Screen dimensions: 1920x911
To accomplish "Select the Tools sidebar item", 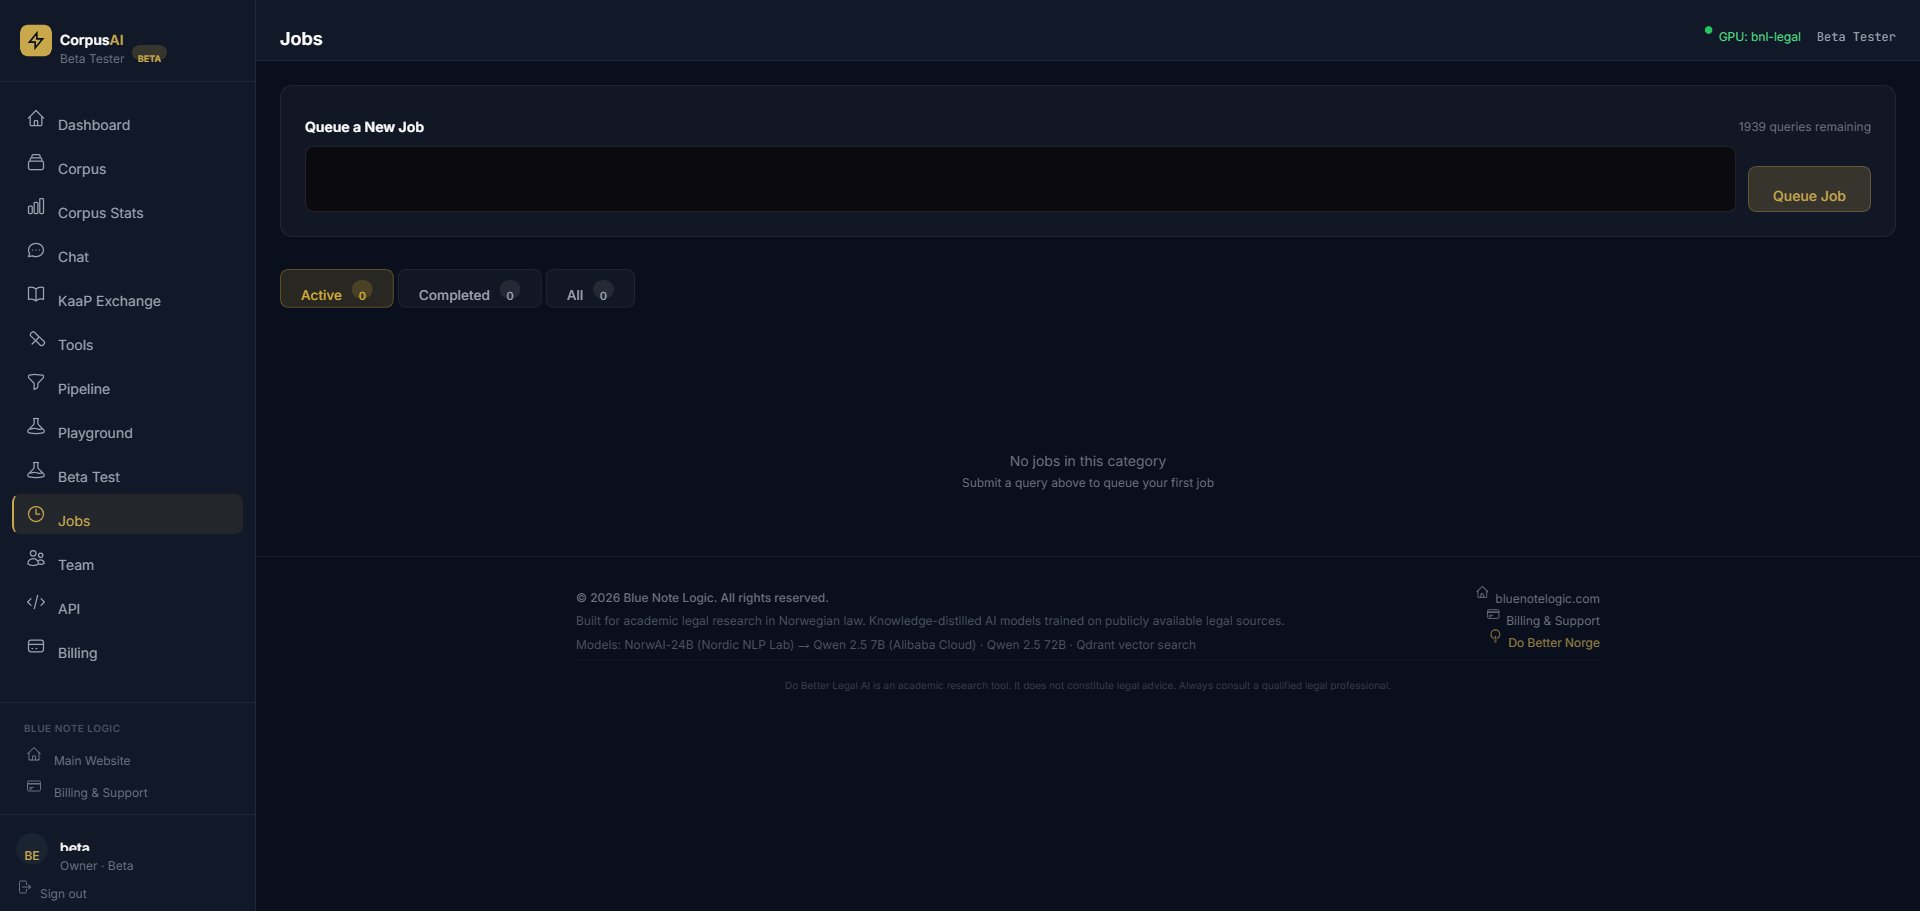I will click(x=75, y=345).
